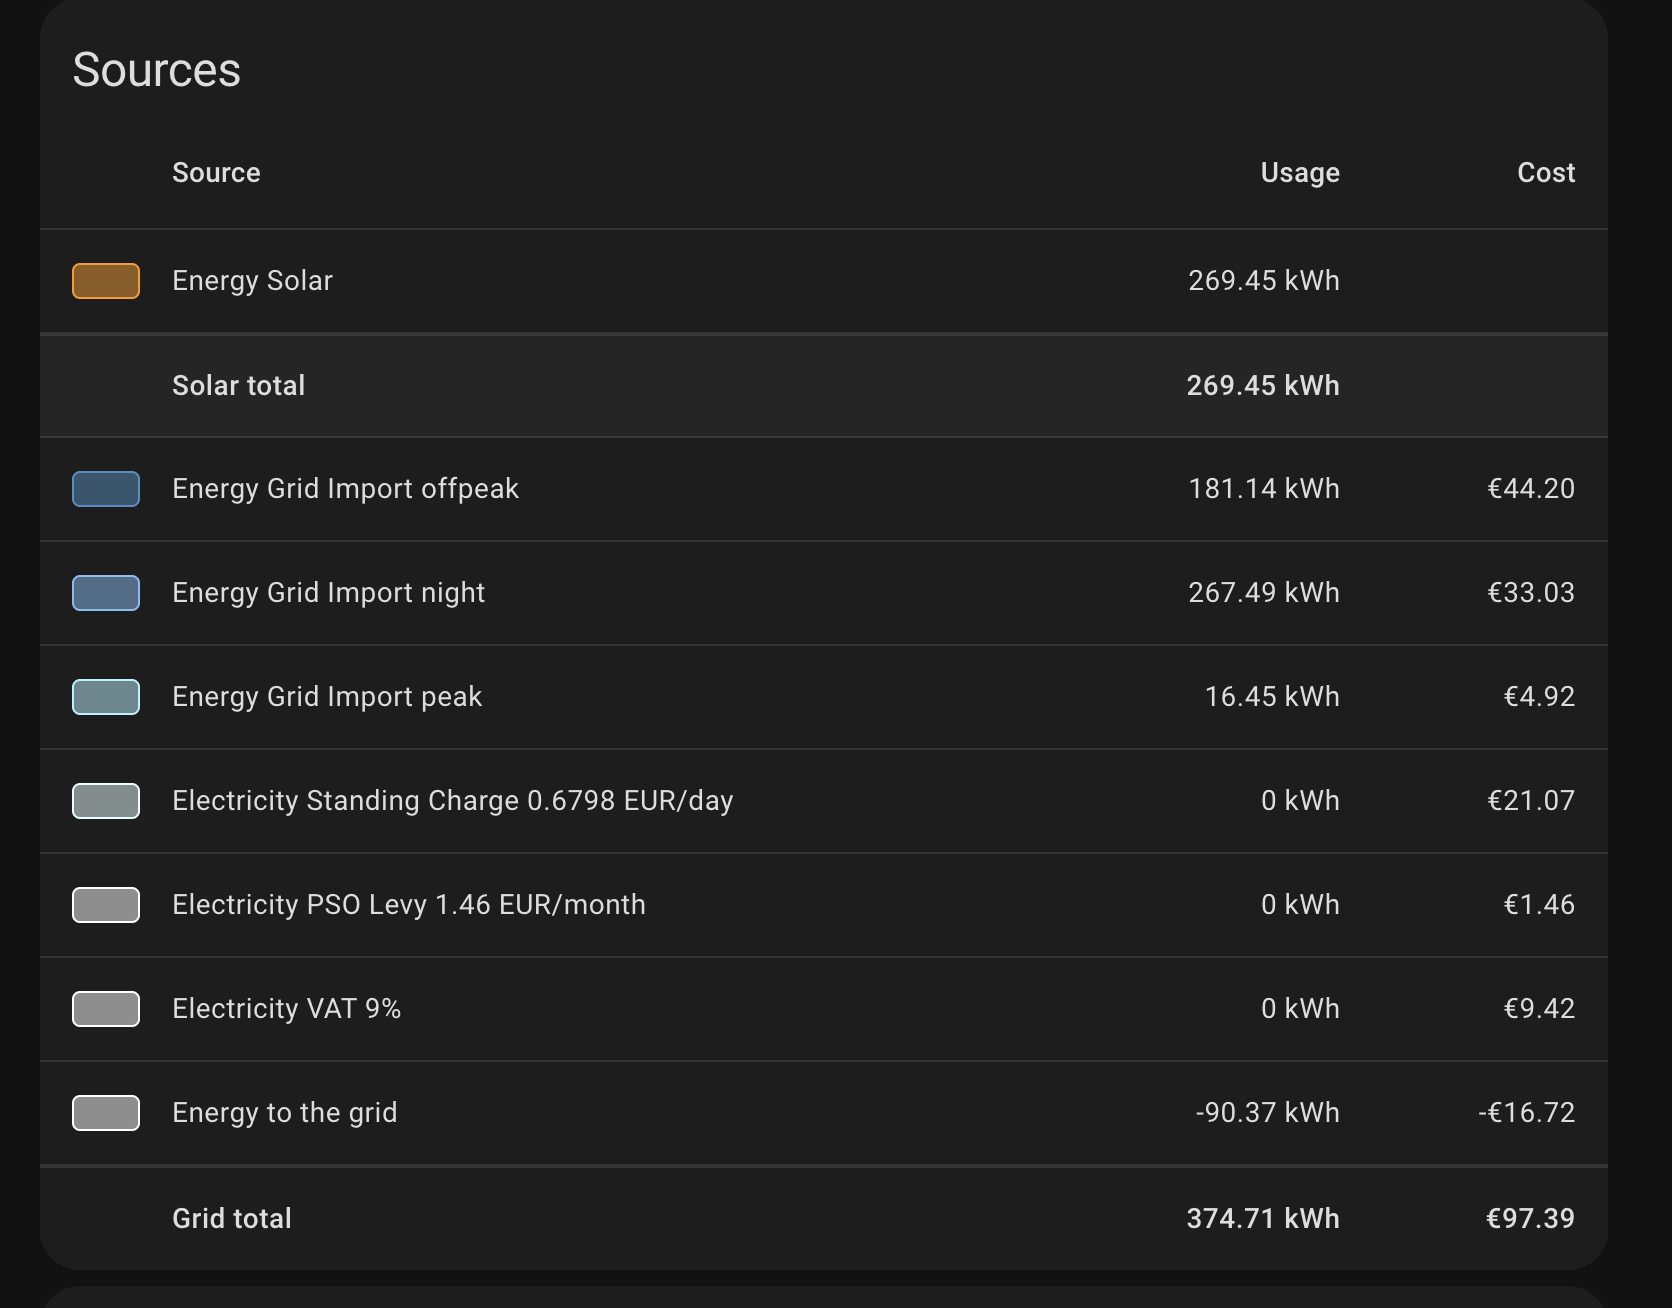
Task: Click the Usage column header
Action: [1300, 173]
